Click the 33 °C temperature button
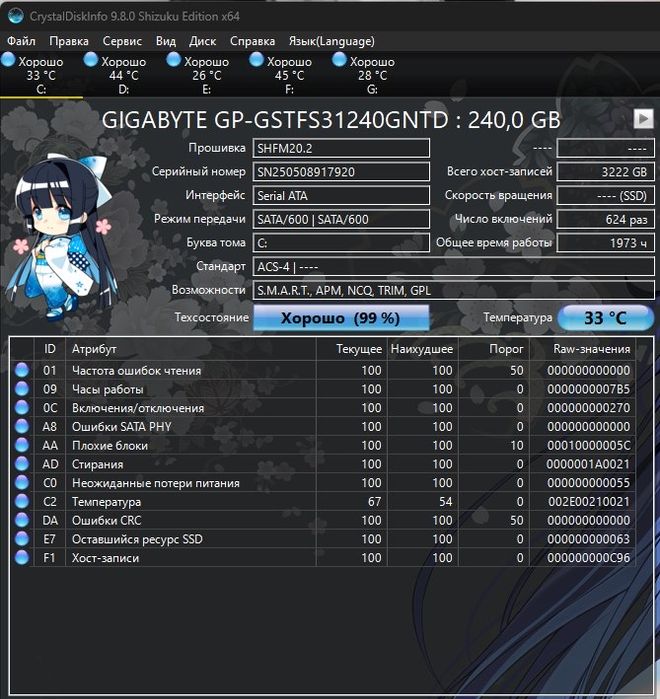This screenshot has width=660, height=699. tap(606, 318)
